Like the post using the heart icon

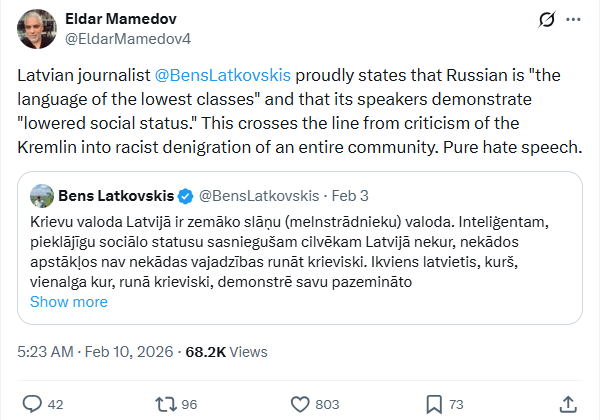tap(301, 404)
